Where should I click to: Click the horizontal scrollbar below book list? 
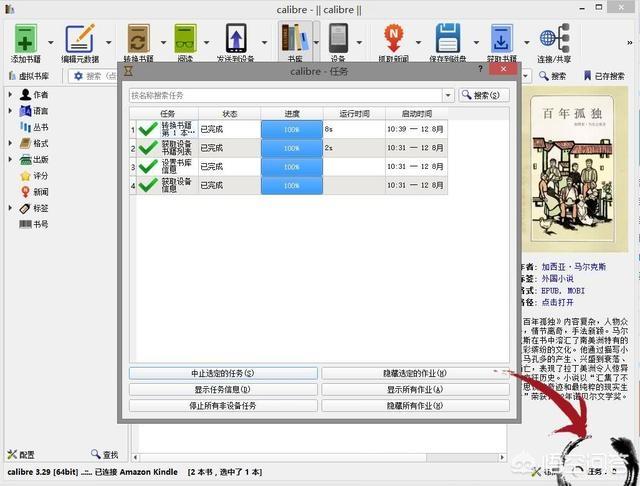(320, 457)
